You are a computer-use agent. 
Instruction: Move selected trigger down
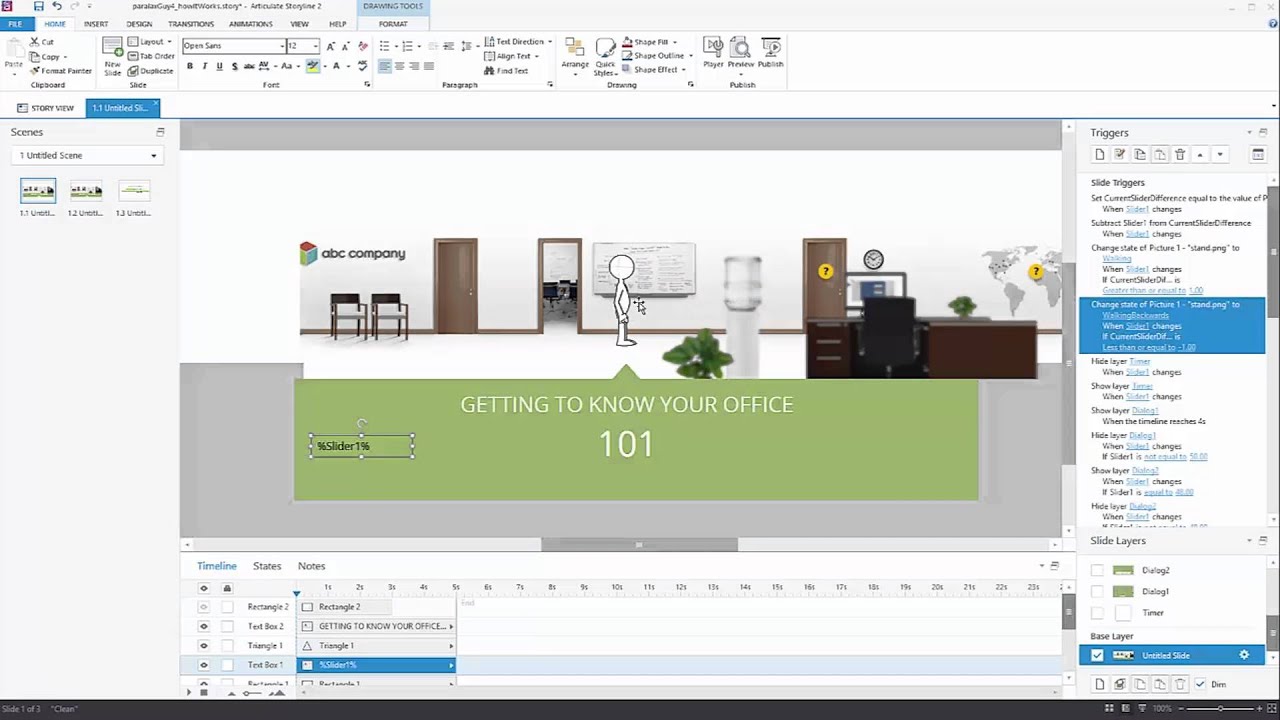pos(1219,155)
